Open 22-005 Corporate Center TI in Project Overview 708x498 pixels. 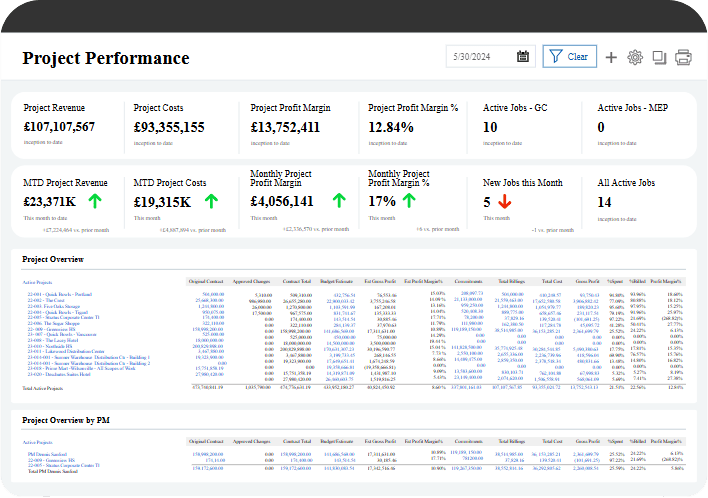[64, 317]
